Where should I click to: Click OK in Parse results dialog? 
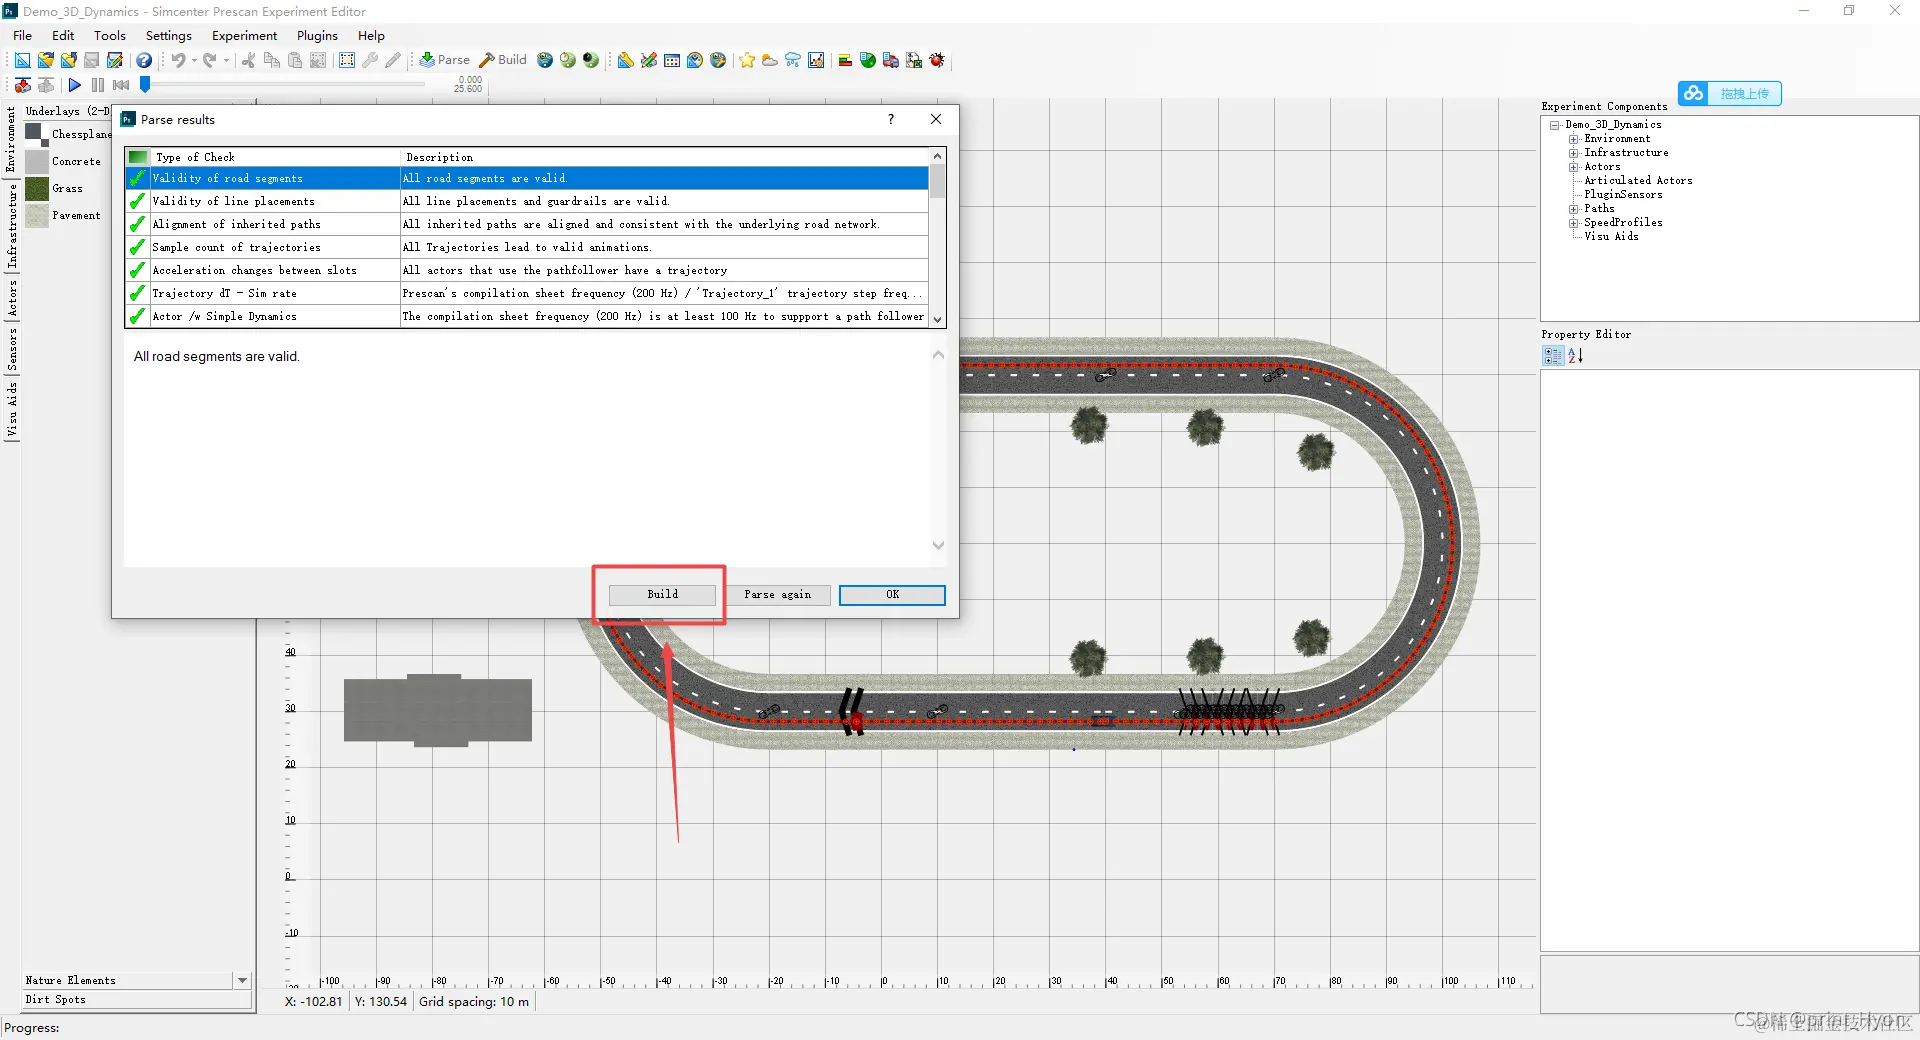click(892, 595)
